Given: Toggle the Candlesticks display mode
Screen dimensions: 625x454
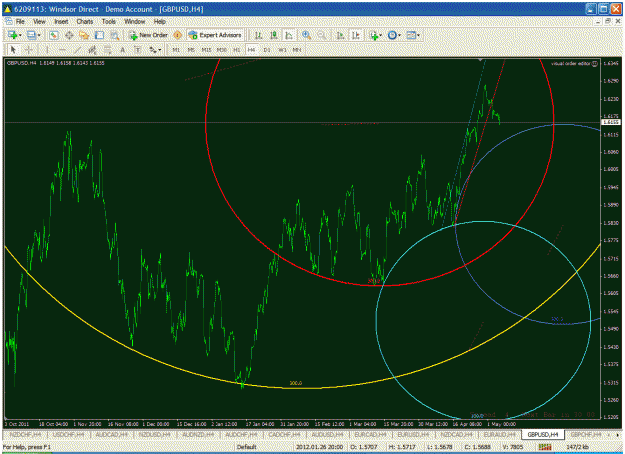Looking at the screenshot, I should click(273, 35).
